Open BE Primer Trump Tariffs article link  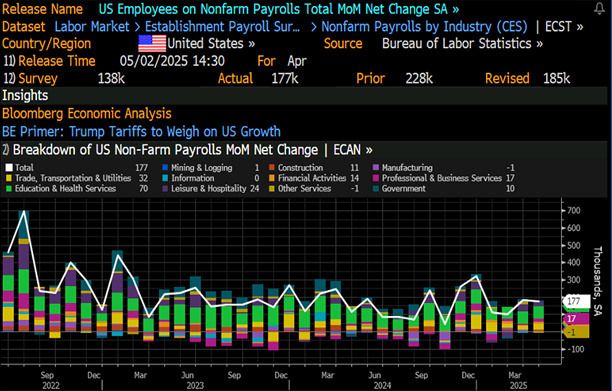(x=141, y=132)
